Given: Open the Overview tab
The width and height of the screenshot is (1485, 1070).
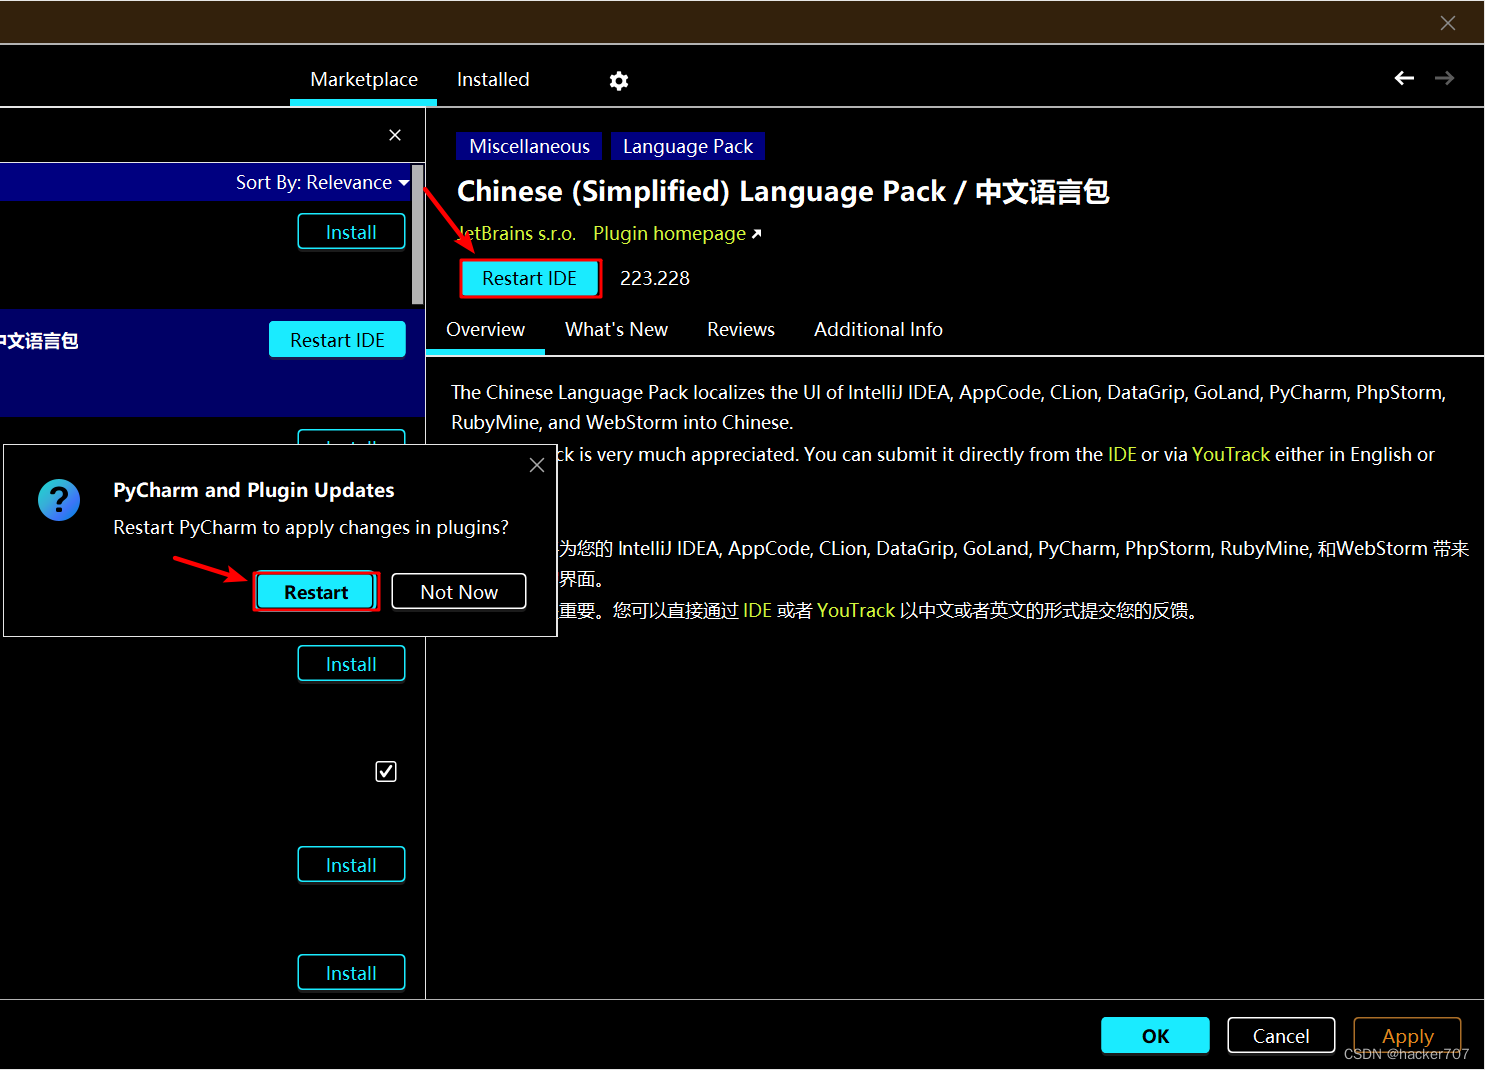Looking at the screenshot, I should pos(485,329).
